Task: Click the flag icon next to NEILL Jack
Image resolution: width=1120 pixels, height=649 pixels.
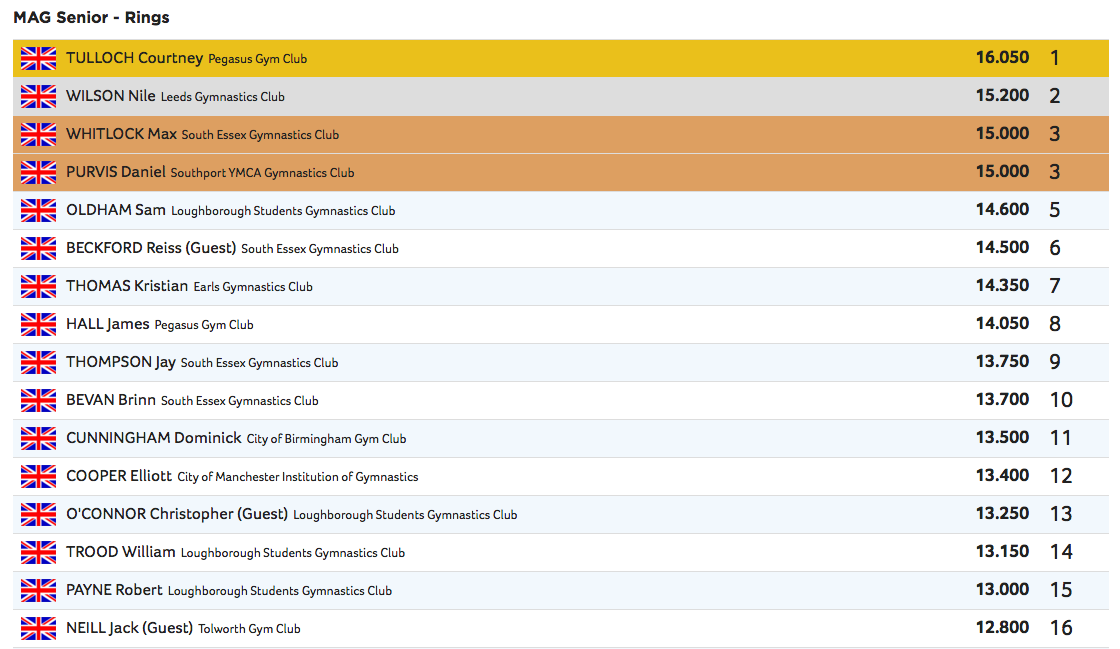Action: click(x=38, y=628)
